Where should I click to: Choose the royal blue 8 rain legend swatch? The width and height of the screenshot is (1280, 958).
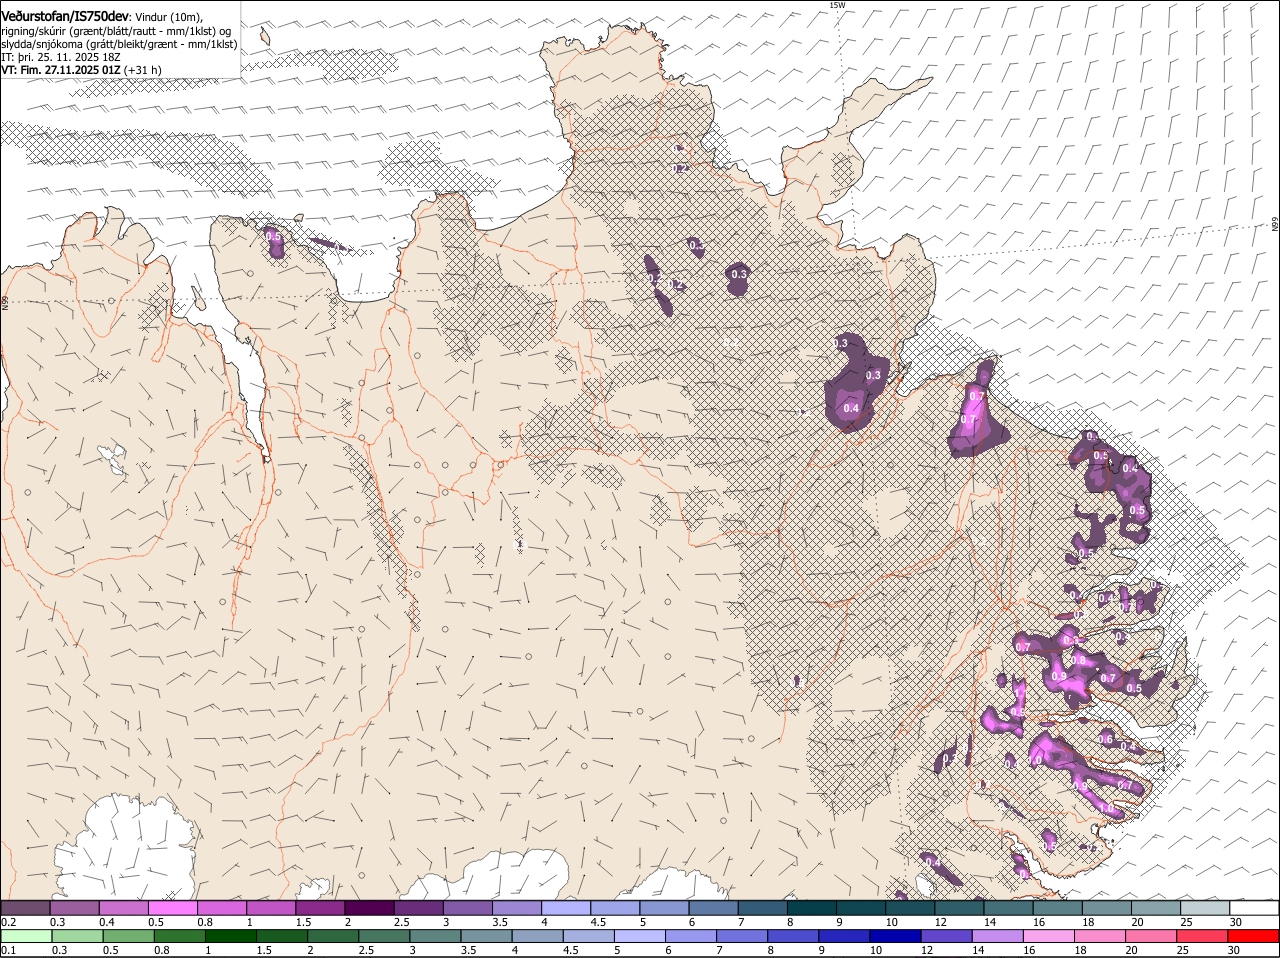pyautogui.click(x=794, y=937)
